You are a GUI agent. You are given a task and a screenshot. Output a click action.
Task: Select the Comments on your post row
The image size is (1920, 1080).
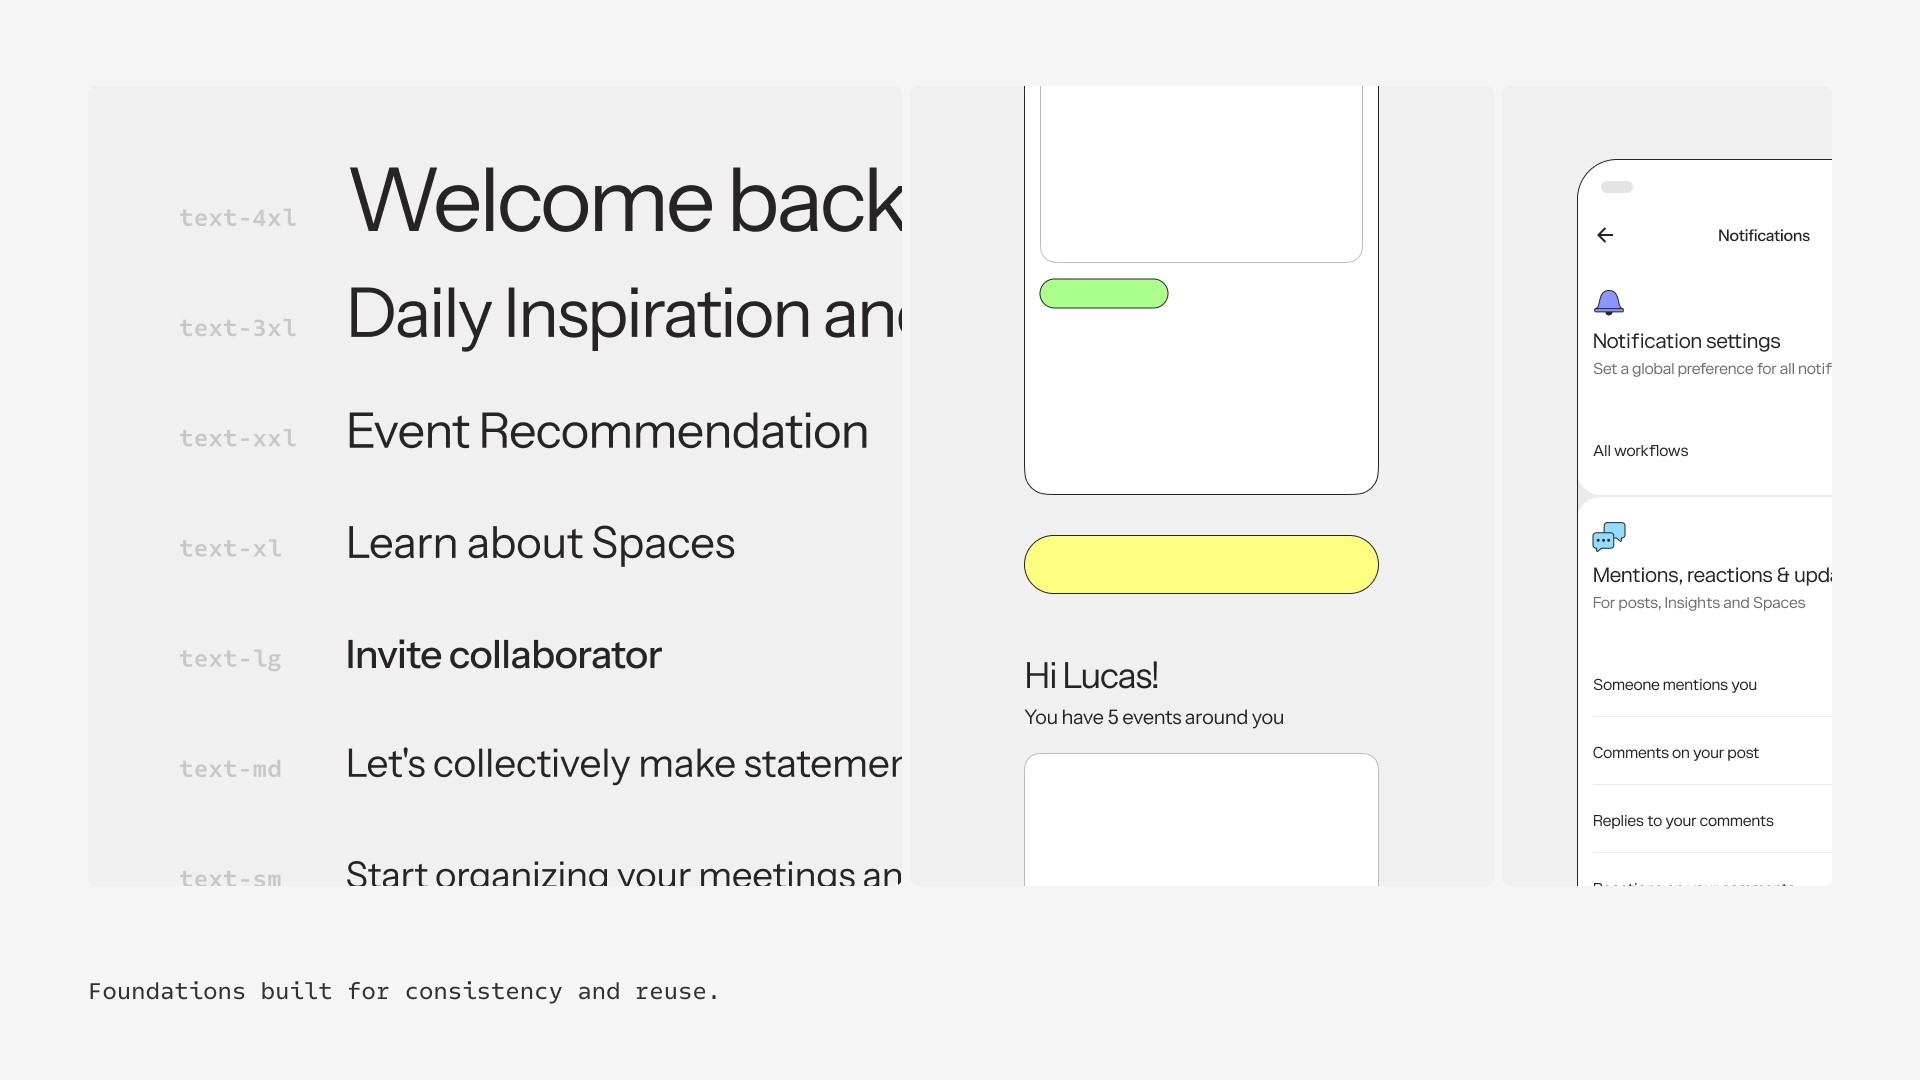pos(1712,752)
